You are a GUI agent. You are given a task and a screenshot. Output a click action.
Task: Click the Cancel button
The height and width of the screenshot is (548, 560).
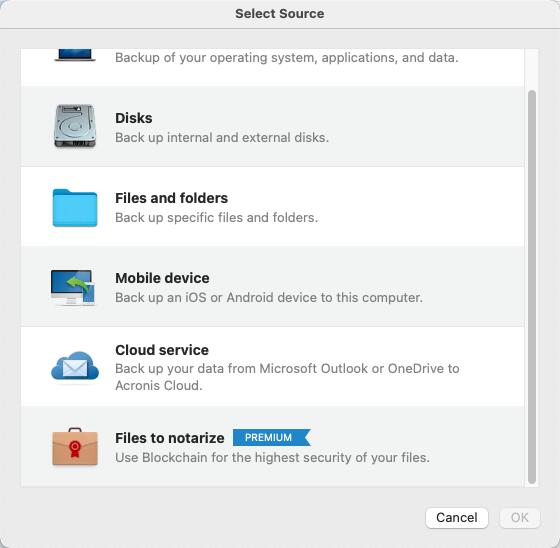(456, 518)
